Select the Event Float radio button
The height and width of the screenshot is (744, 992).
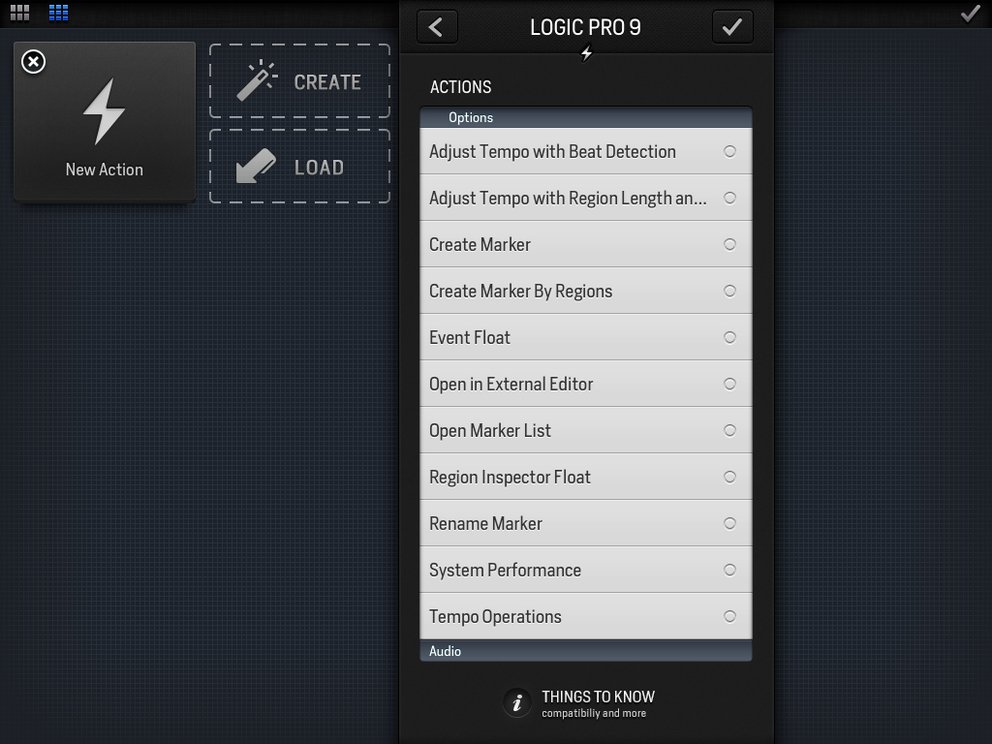coord(729,337)
